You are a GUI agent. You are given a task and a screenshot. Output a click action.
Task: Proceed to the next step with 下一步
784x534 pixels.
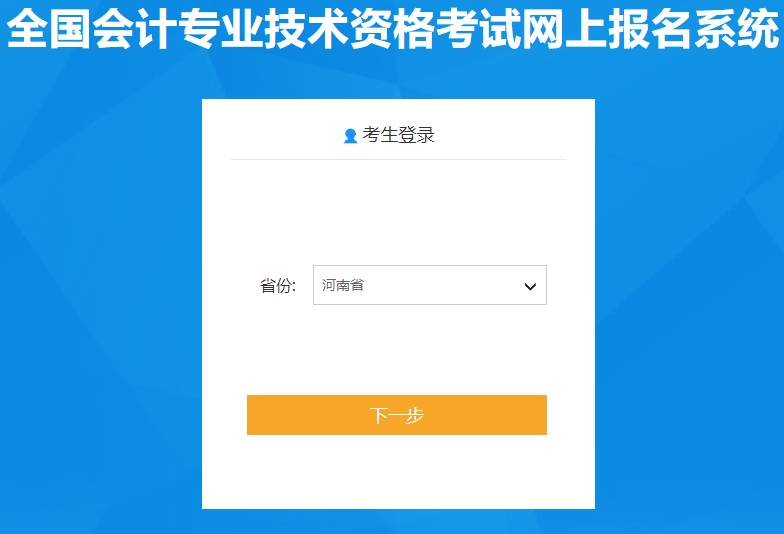click(396, 415)
